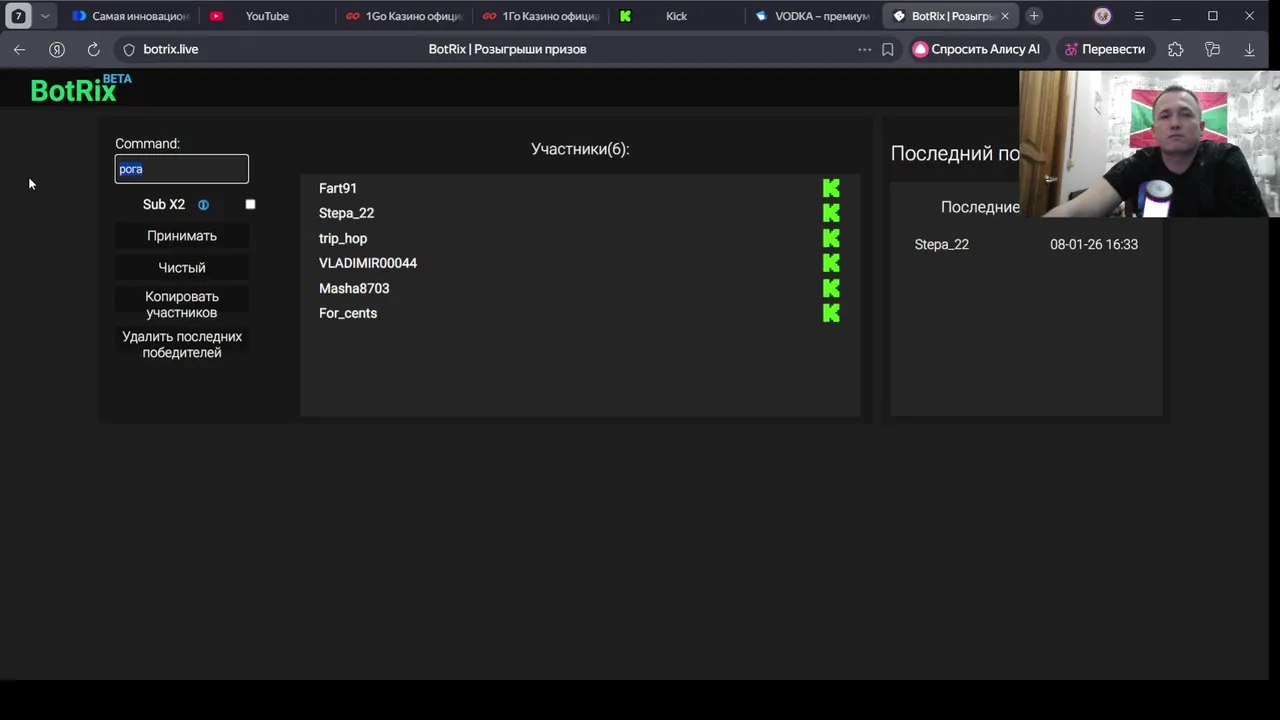Toggle the Sub X2 checkbox
Screen dimensions: 1280x720
coord(250,204)
